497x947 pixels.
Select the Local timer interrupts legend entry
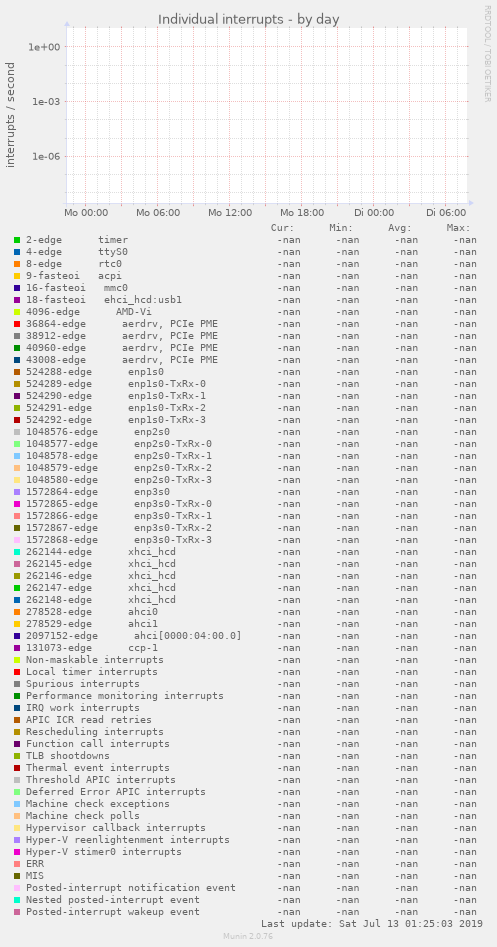(x=92, y=672)
